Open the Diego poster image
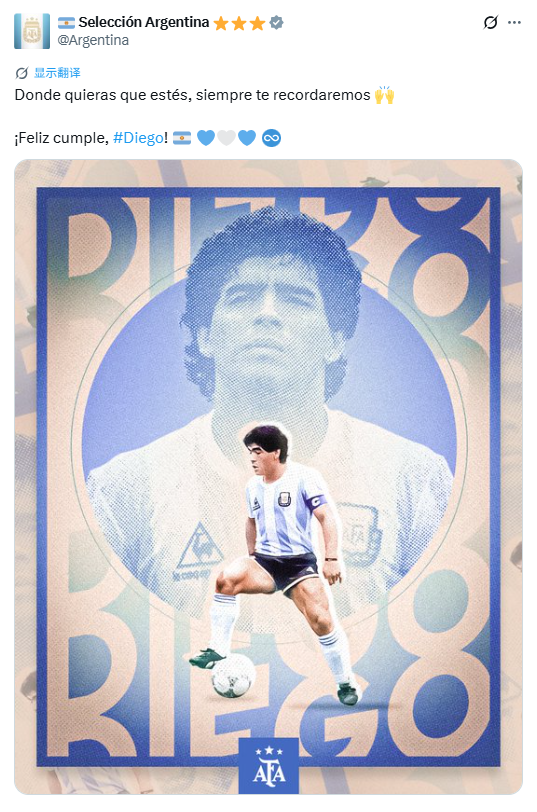The image size is (537, 812). tap(268, 476)
